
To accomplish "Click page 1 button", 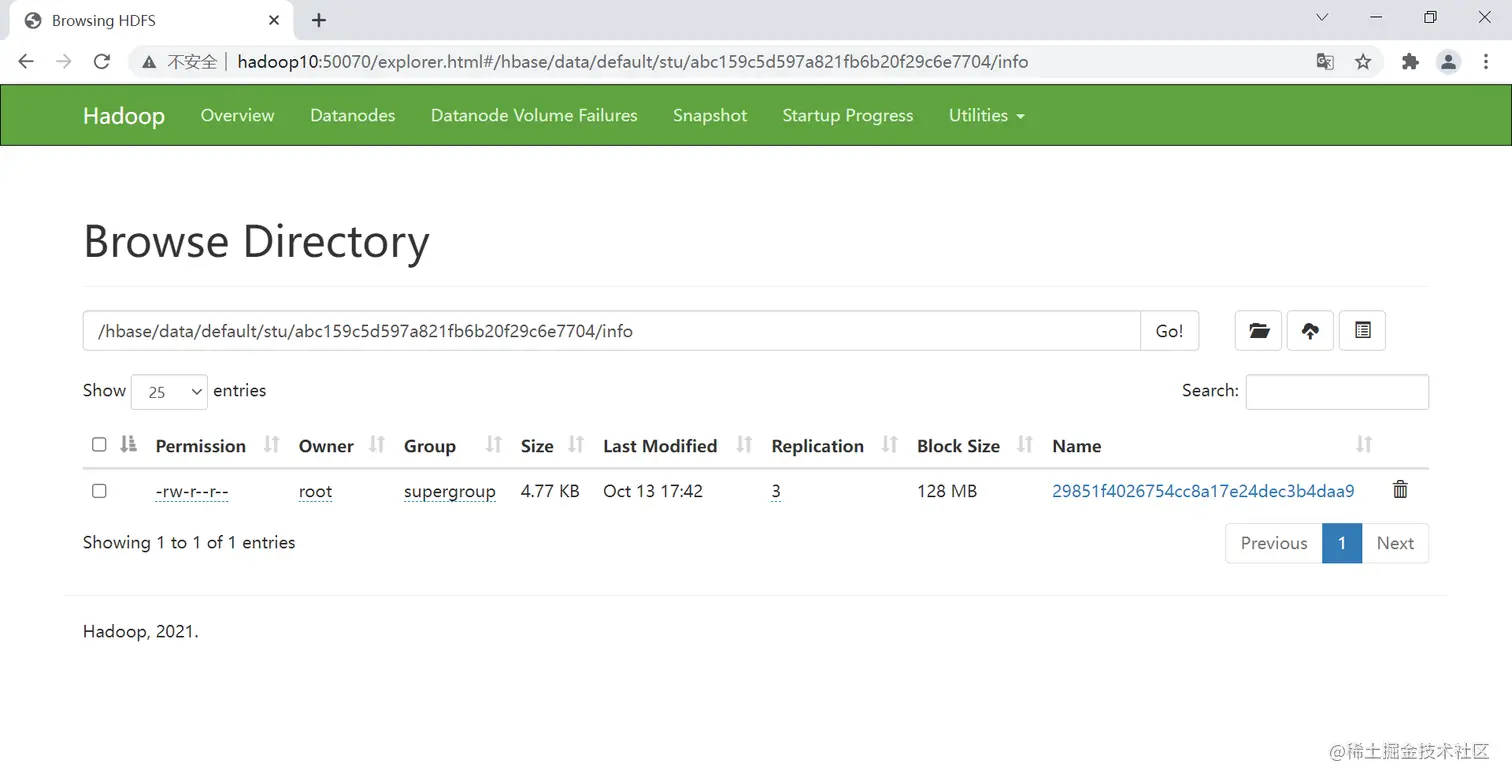I will click(1342, 543).
